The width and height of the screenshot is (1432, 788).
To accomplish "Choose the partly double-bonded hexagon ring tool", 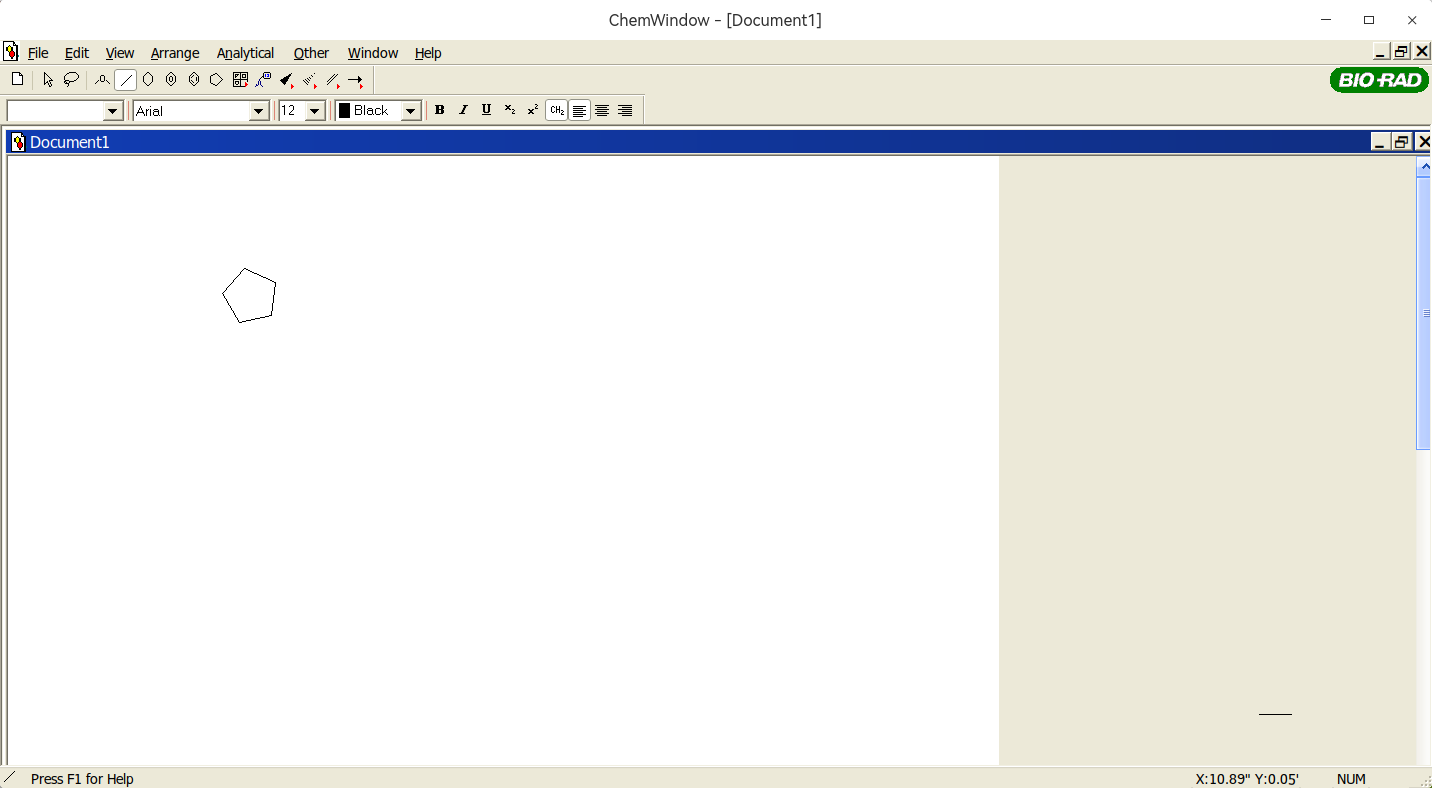I will pos(194,80).
